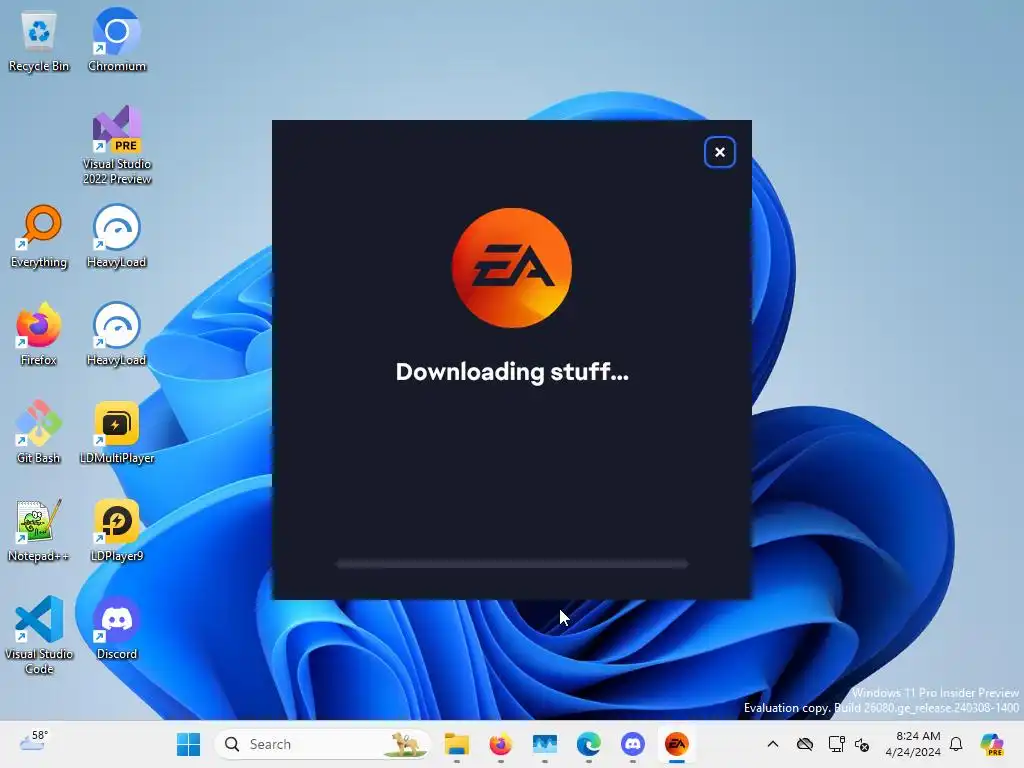
Task: Select the Visual Studio Code shortcut
Action: pyautogui.click(x=39, y=635)
